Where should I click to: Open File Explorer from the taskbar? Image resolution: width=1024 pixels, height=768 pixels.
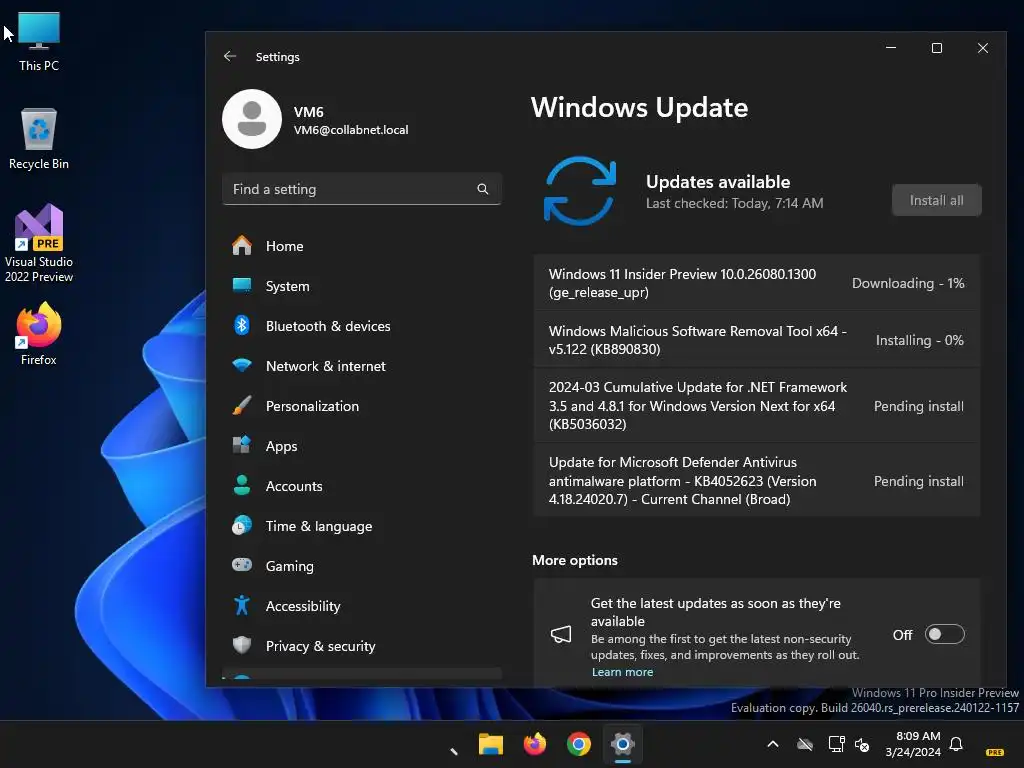pyautogui.click(x=490, y=744)
